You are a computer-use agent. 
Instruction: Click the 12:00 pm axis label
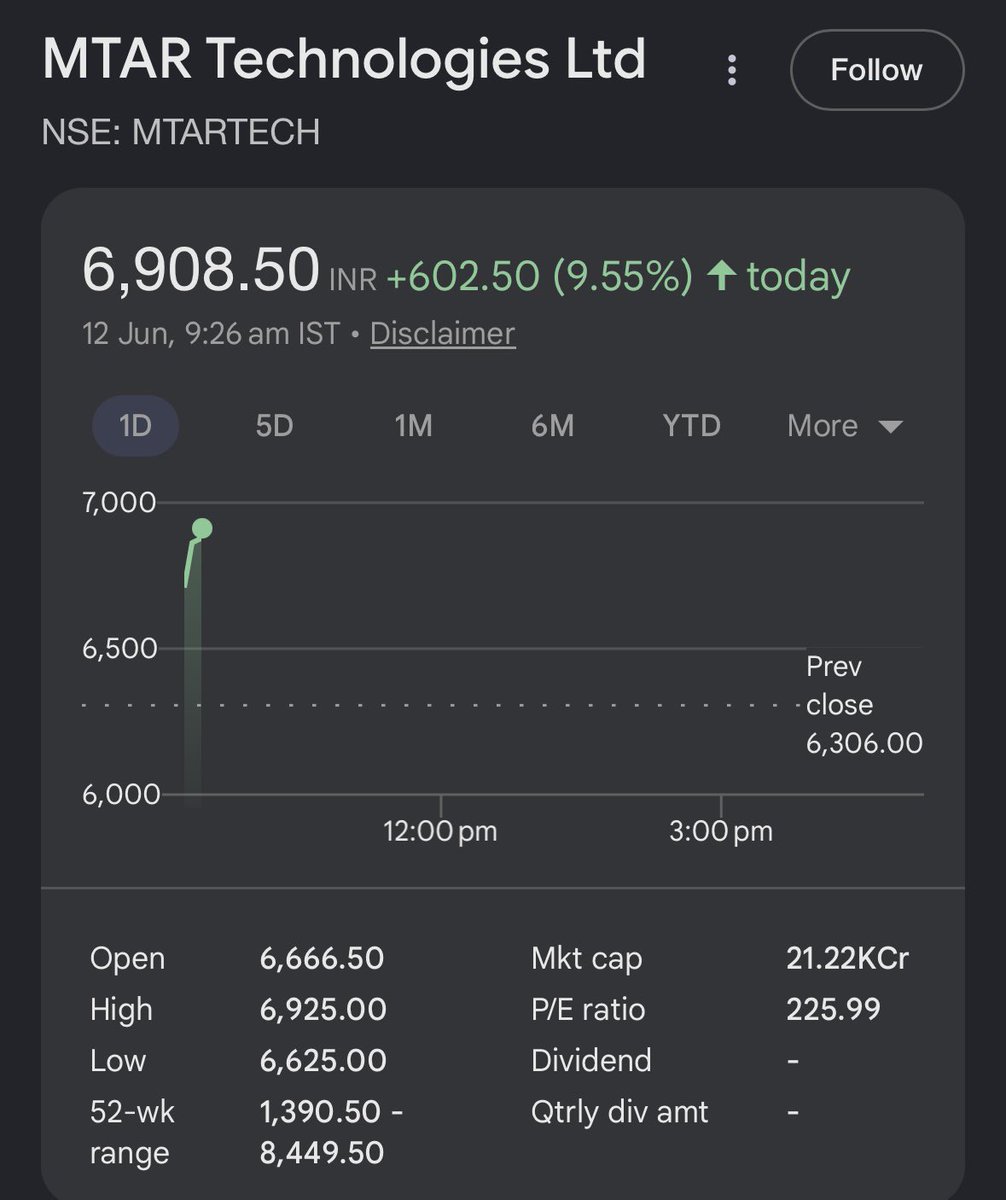[x=440, y=831]
